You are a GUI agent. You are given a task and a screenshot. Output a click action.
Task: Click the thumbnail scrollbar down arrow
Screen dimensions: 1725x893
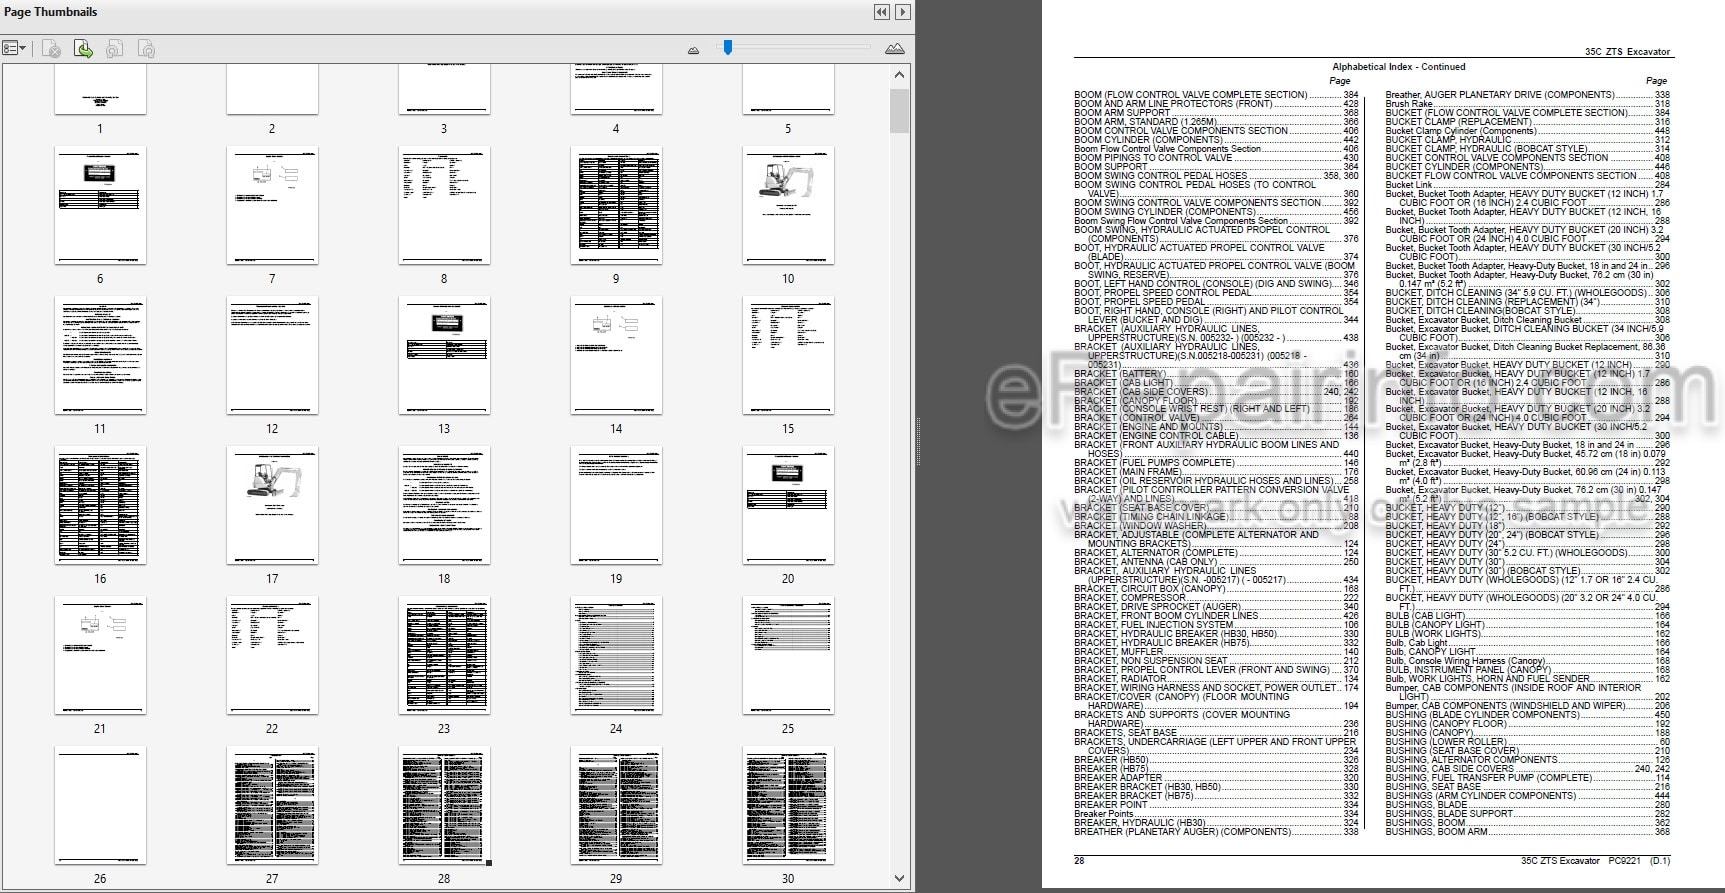[x=899, y=879]
